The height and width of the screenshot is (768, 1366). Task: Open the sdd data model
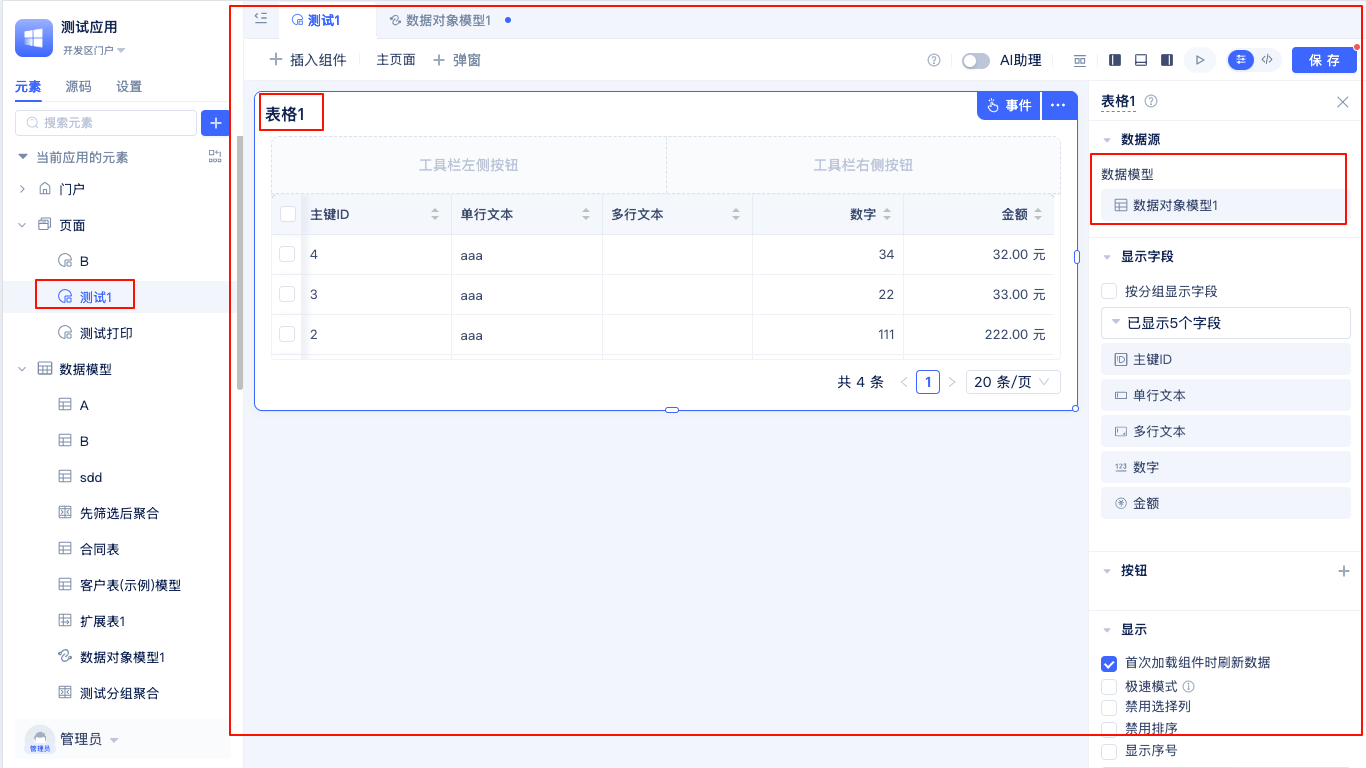click(91, 477)
